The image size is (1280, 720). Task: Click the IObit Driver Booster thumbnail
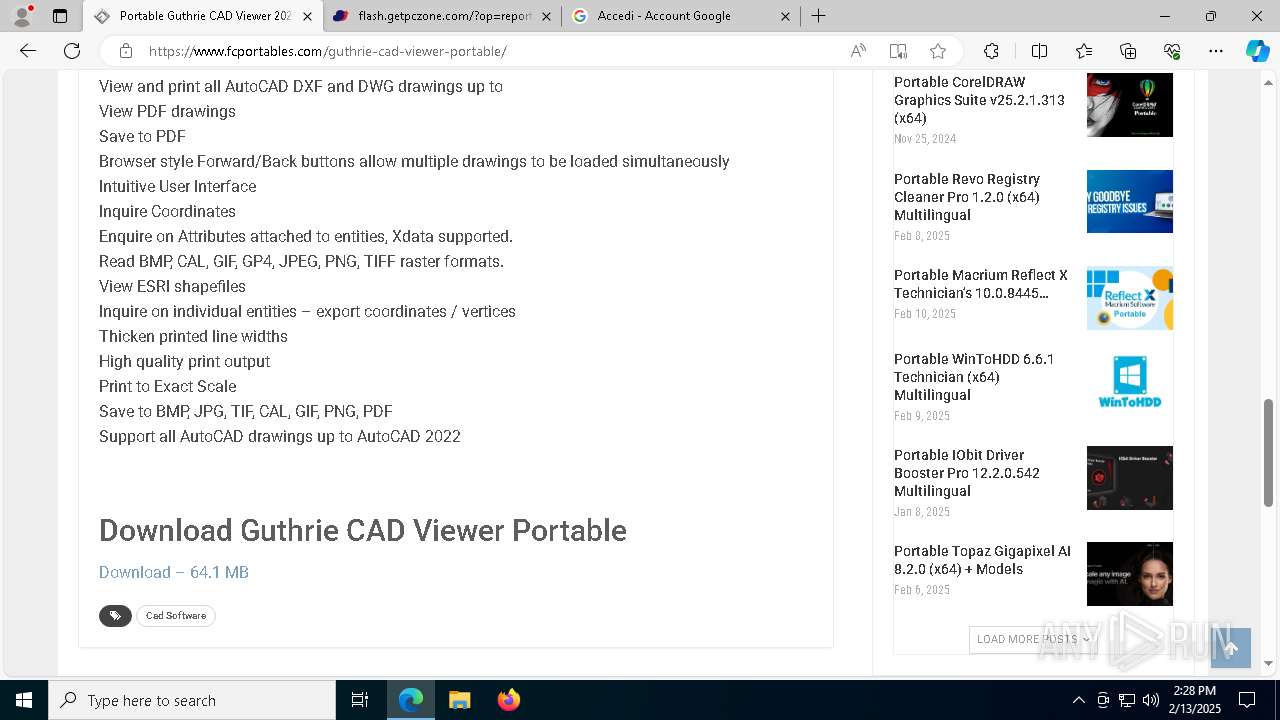coord(1130,478)
